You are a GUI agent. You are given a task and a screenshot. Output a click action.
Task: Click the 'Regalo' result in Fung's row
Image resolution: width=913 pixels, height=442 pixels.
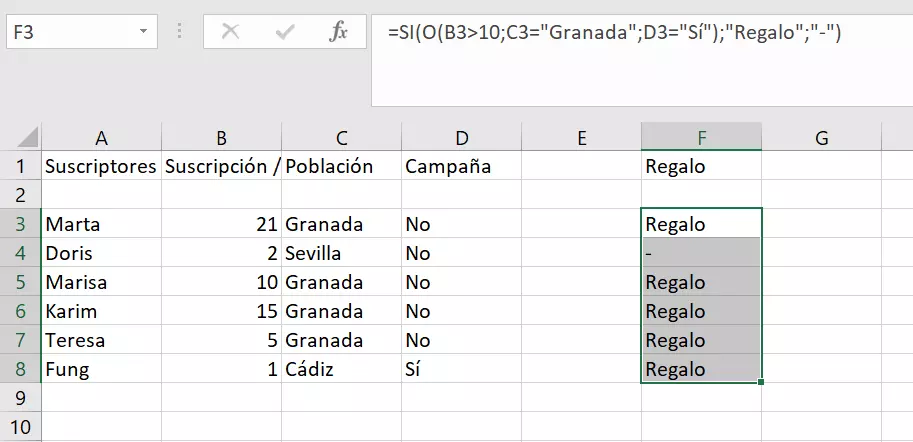coord(701,369)
